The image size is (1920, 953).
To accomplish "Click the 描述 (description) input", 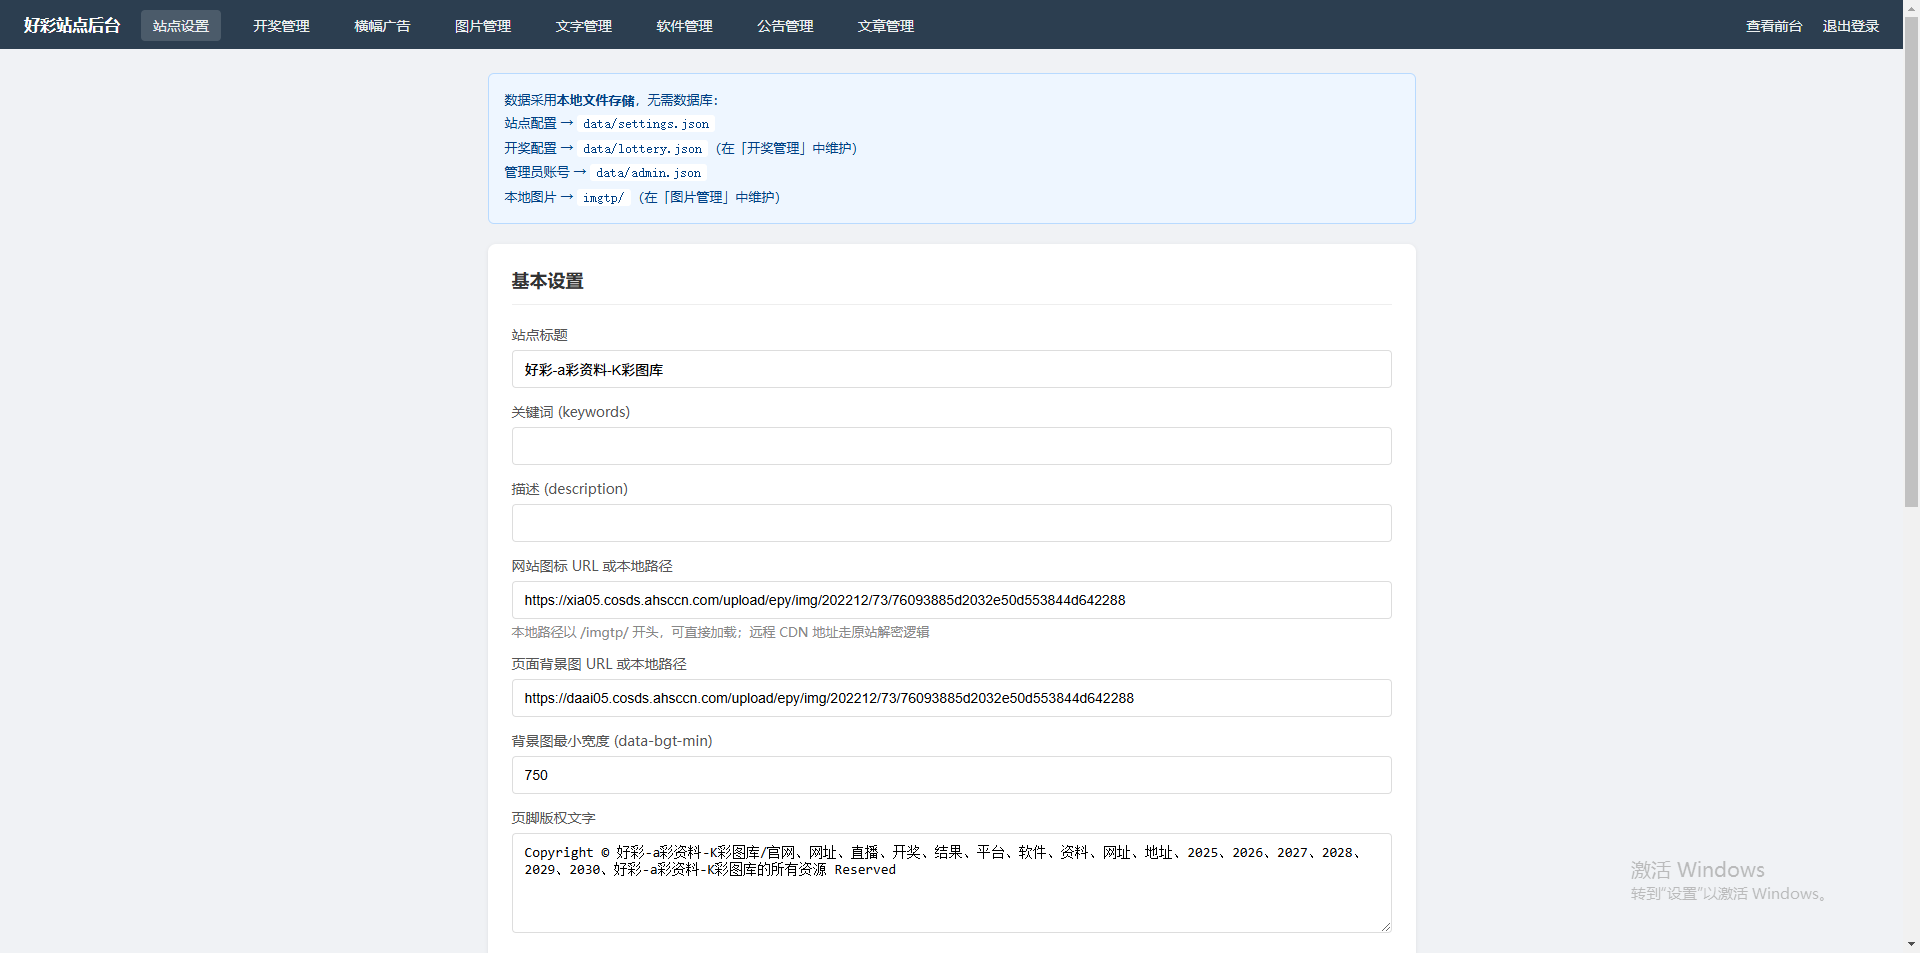I will tap(951, 523).
